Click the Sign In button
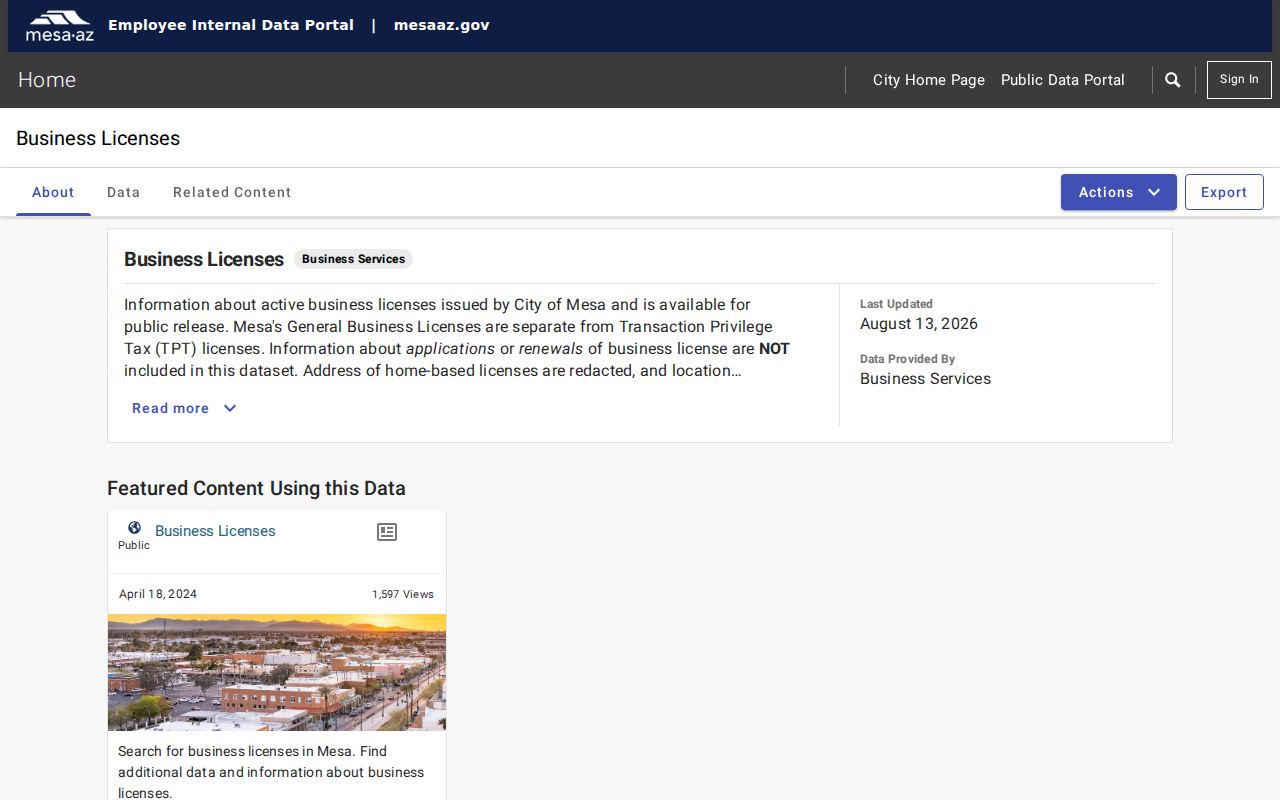The width and height of the screenshot is (1280, 800). click(x=1239, y=80)
